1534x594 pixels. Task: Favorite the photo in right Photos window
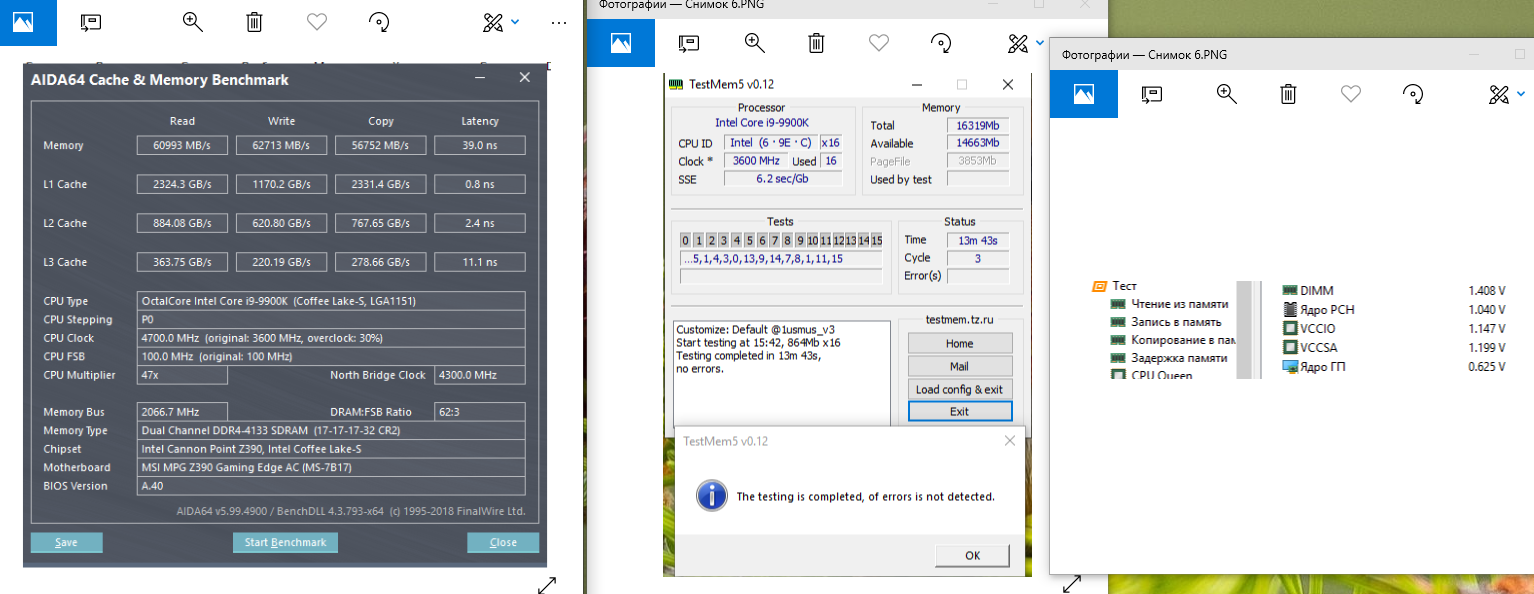click(x=1351, y=94)
